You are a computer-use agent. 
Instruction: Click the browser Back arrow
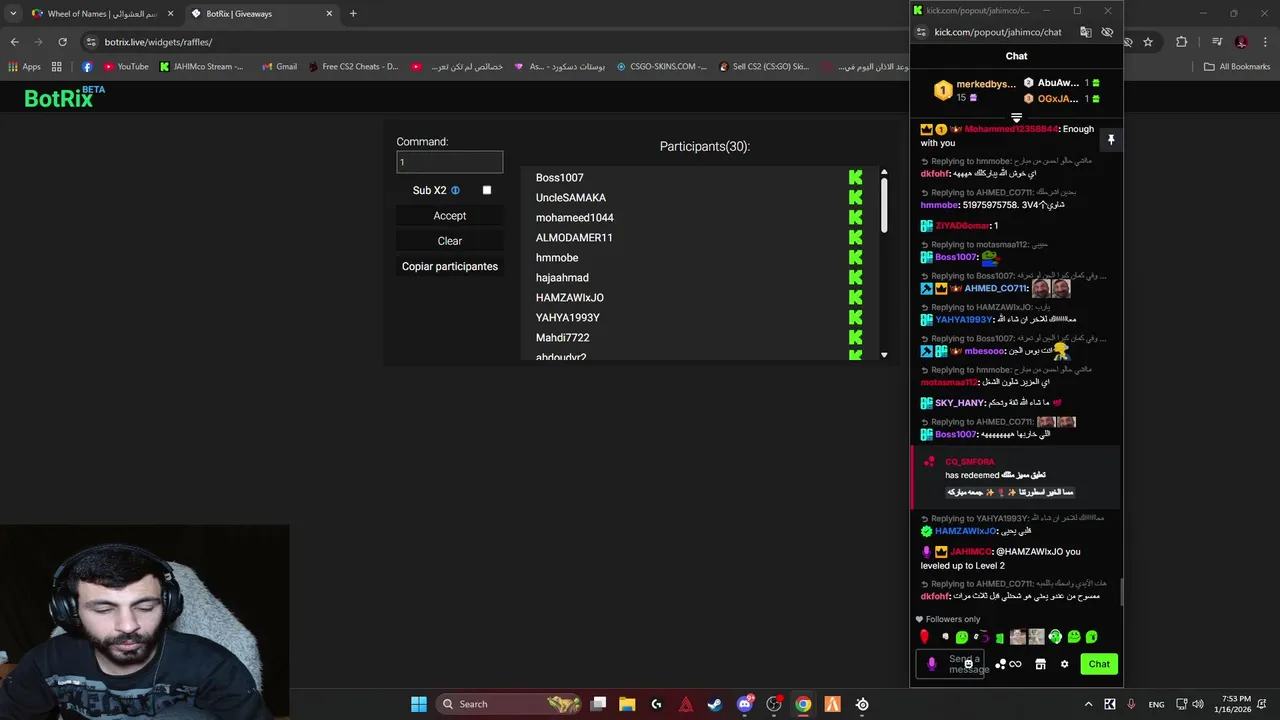[14, 42]
